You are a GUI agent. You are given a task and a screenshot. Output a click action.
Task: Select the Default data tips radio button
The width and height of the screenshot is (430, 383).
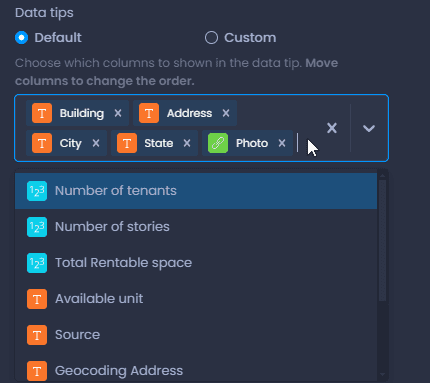tap(22, 38)
